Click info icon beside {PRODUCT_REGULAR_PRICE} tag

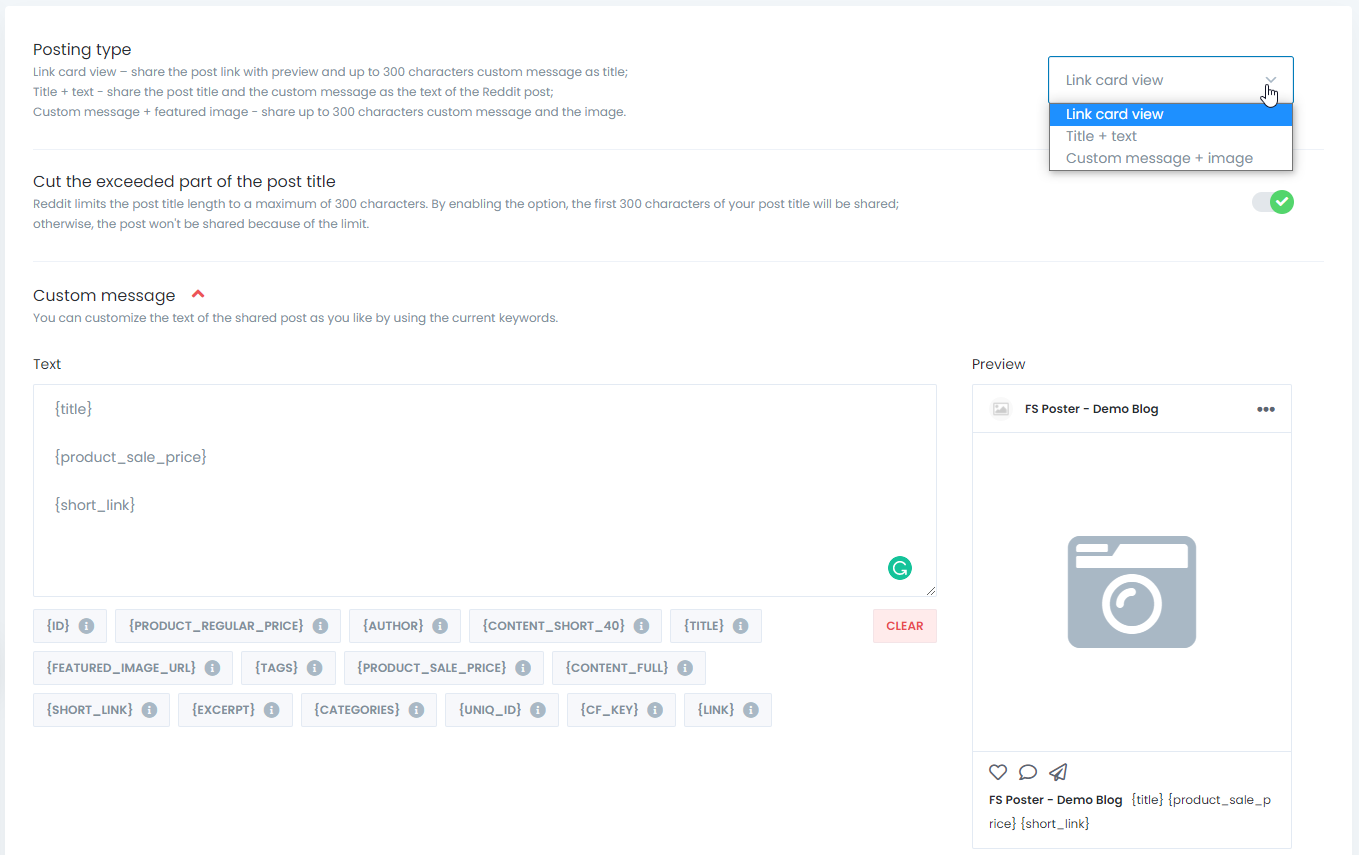click(320, 626)
